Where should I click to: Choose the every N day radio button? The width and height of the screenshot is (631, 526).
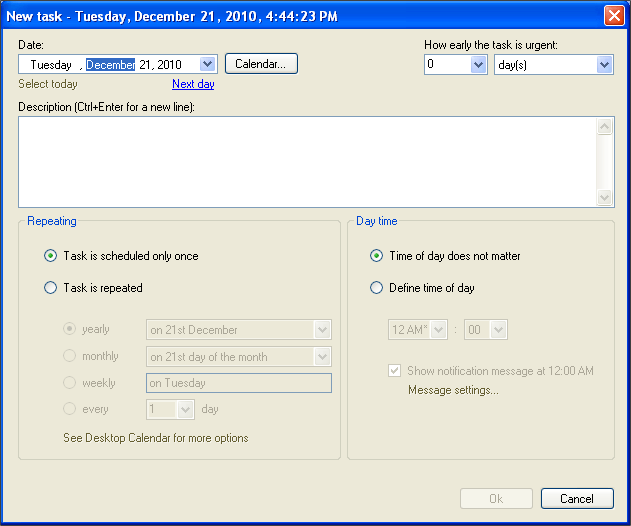point(69,409)
